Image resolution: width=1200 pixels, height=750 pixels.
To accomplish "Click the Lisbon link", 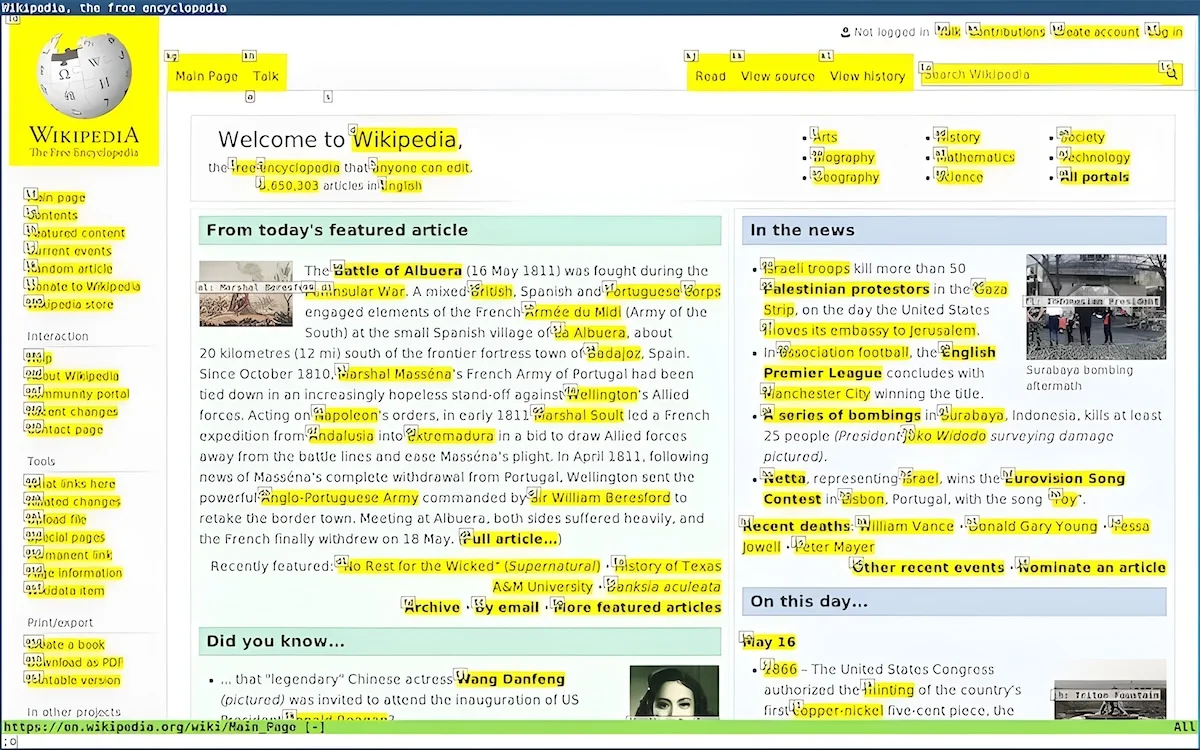I will pyautogui.click(x=862, y=499).
